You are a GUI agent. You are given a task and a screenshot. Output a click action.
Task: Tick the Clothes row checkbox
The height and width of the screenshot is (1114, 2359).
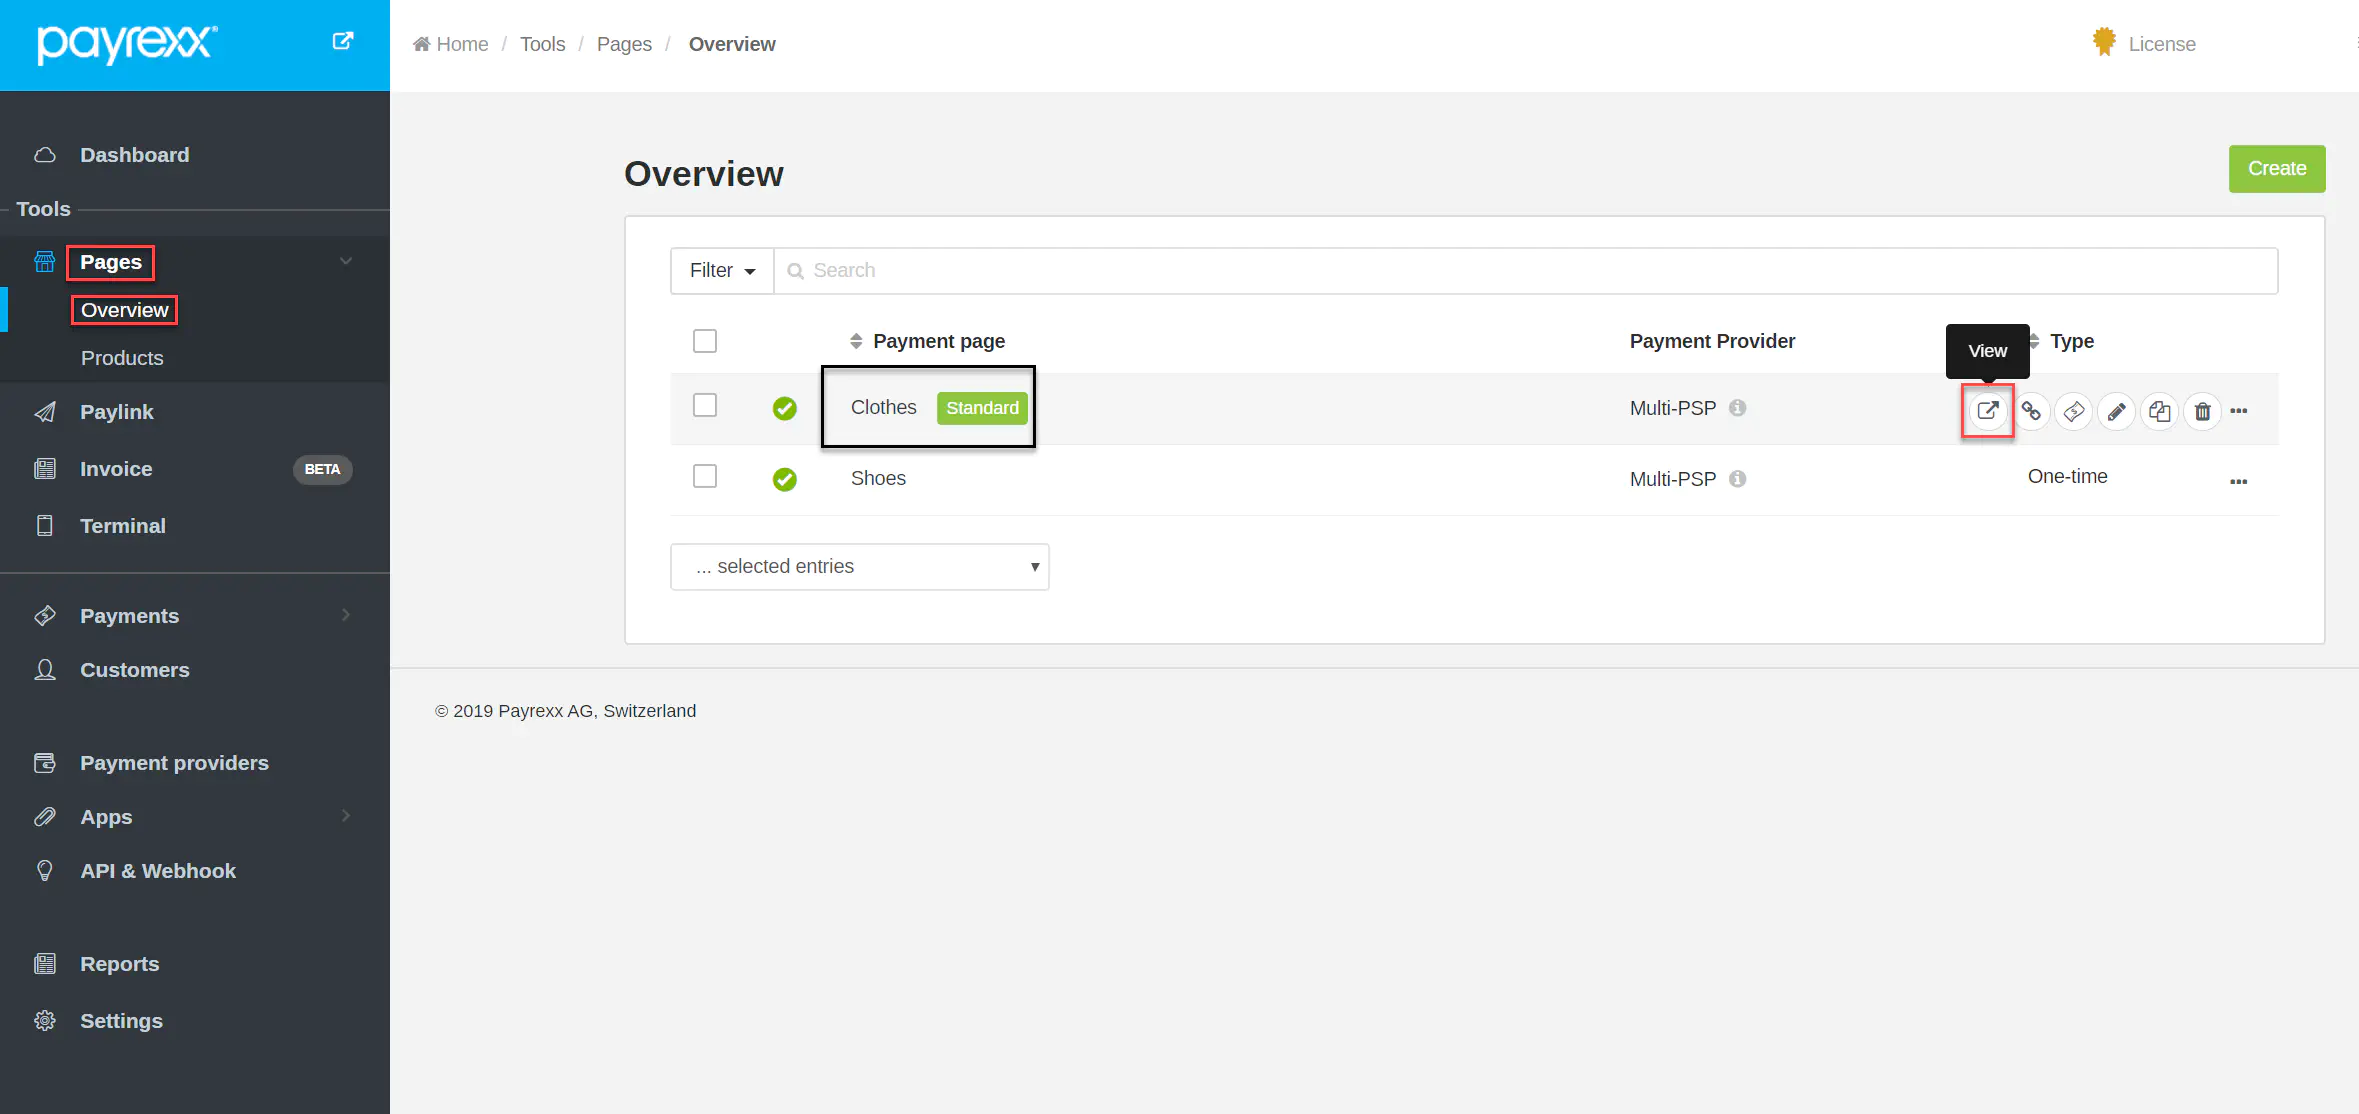pos(705,405)
